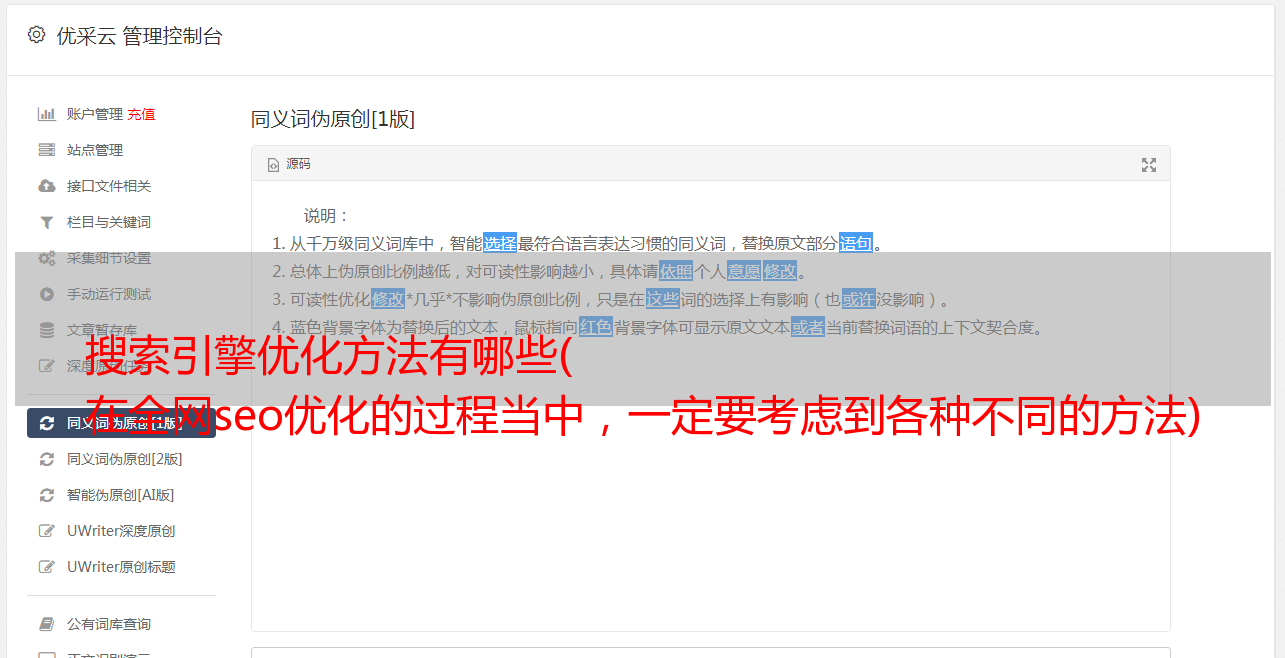Click the 优采云 管理控制台 title link
This screenshot has height=658, width=1285.
click(x=139, y=36)
